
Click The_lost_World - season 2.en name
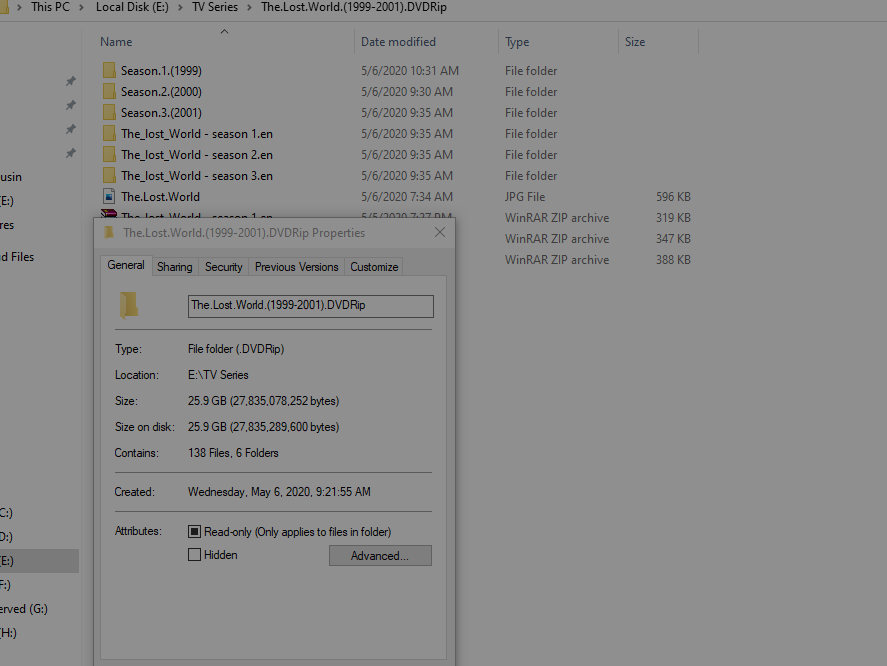click(197, 154)
